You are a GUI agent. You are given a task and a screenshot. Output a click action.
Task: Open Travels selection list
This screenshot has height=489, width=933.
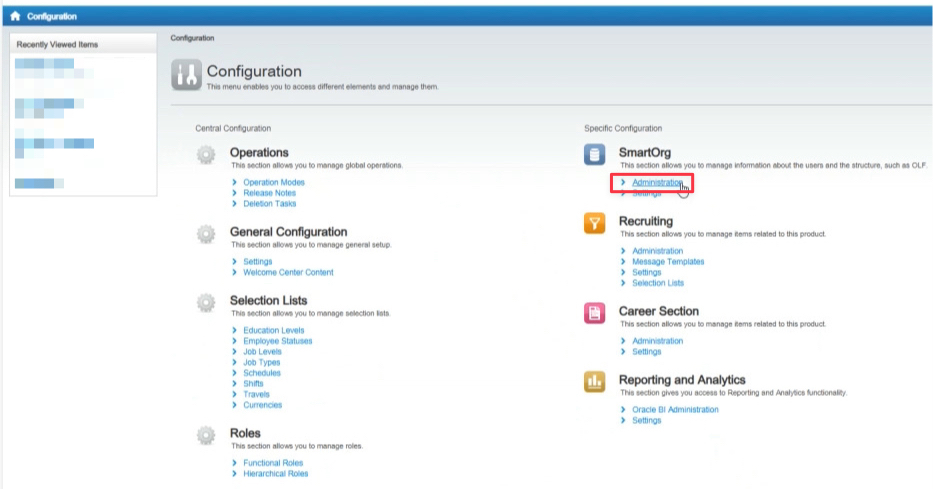click(x=256, y=394)
